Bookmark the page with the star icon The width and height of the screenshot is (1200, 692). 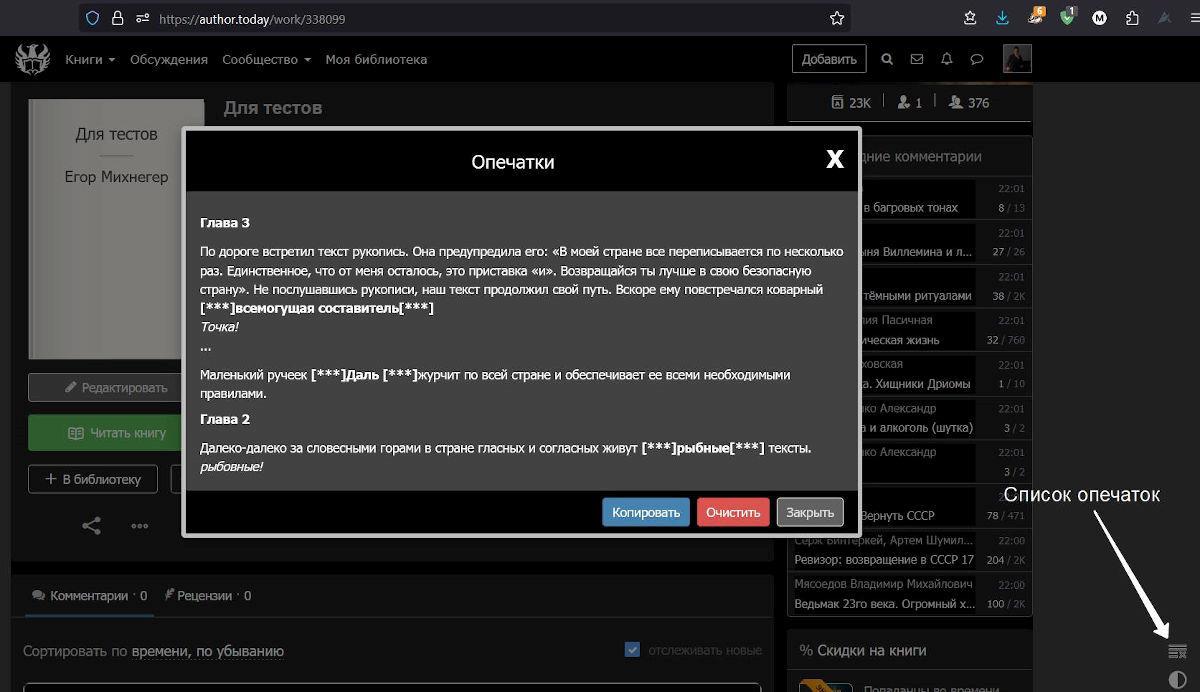pos(837,18)
